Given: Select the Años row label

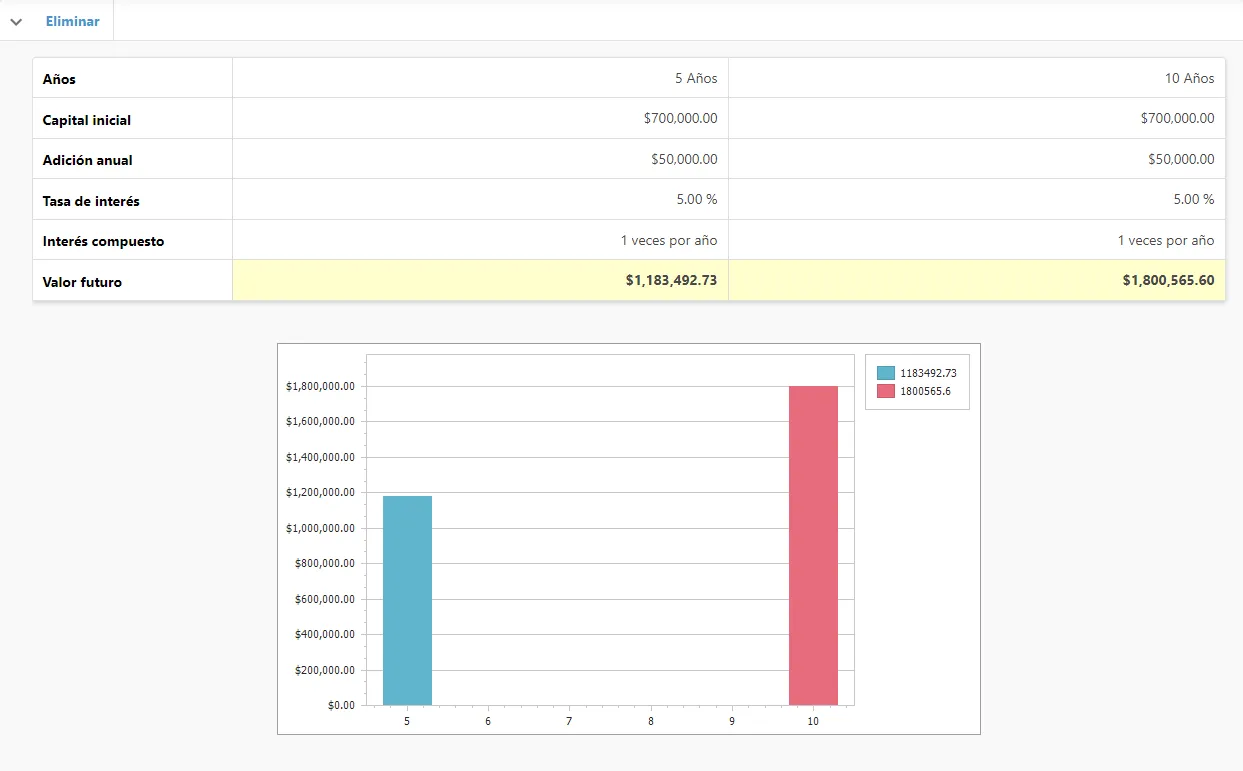Looking at the screenshot, I should (58, 78).
